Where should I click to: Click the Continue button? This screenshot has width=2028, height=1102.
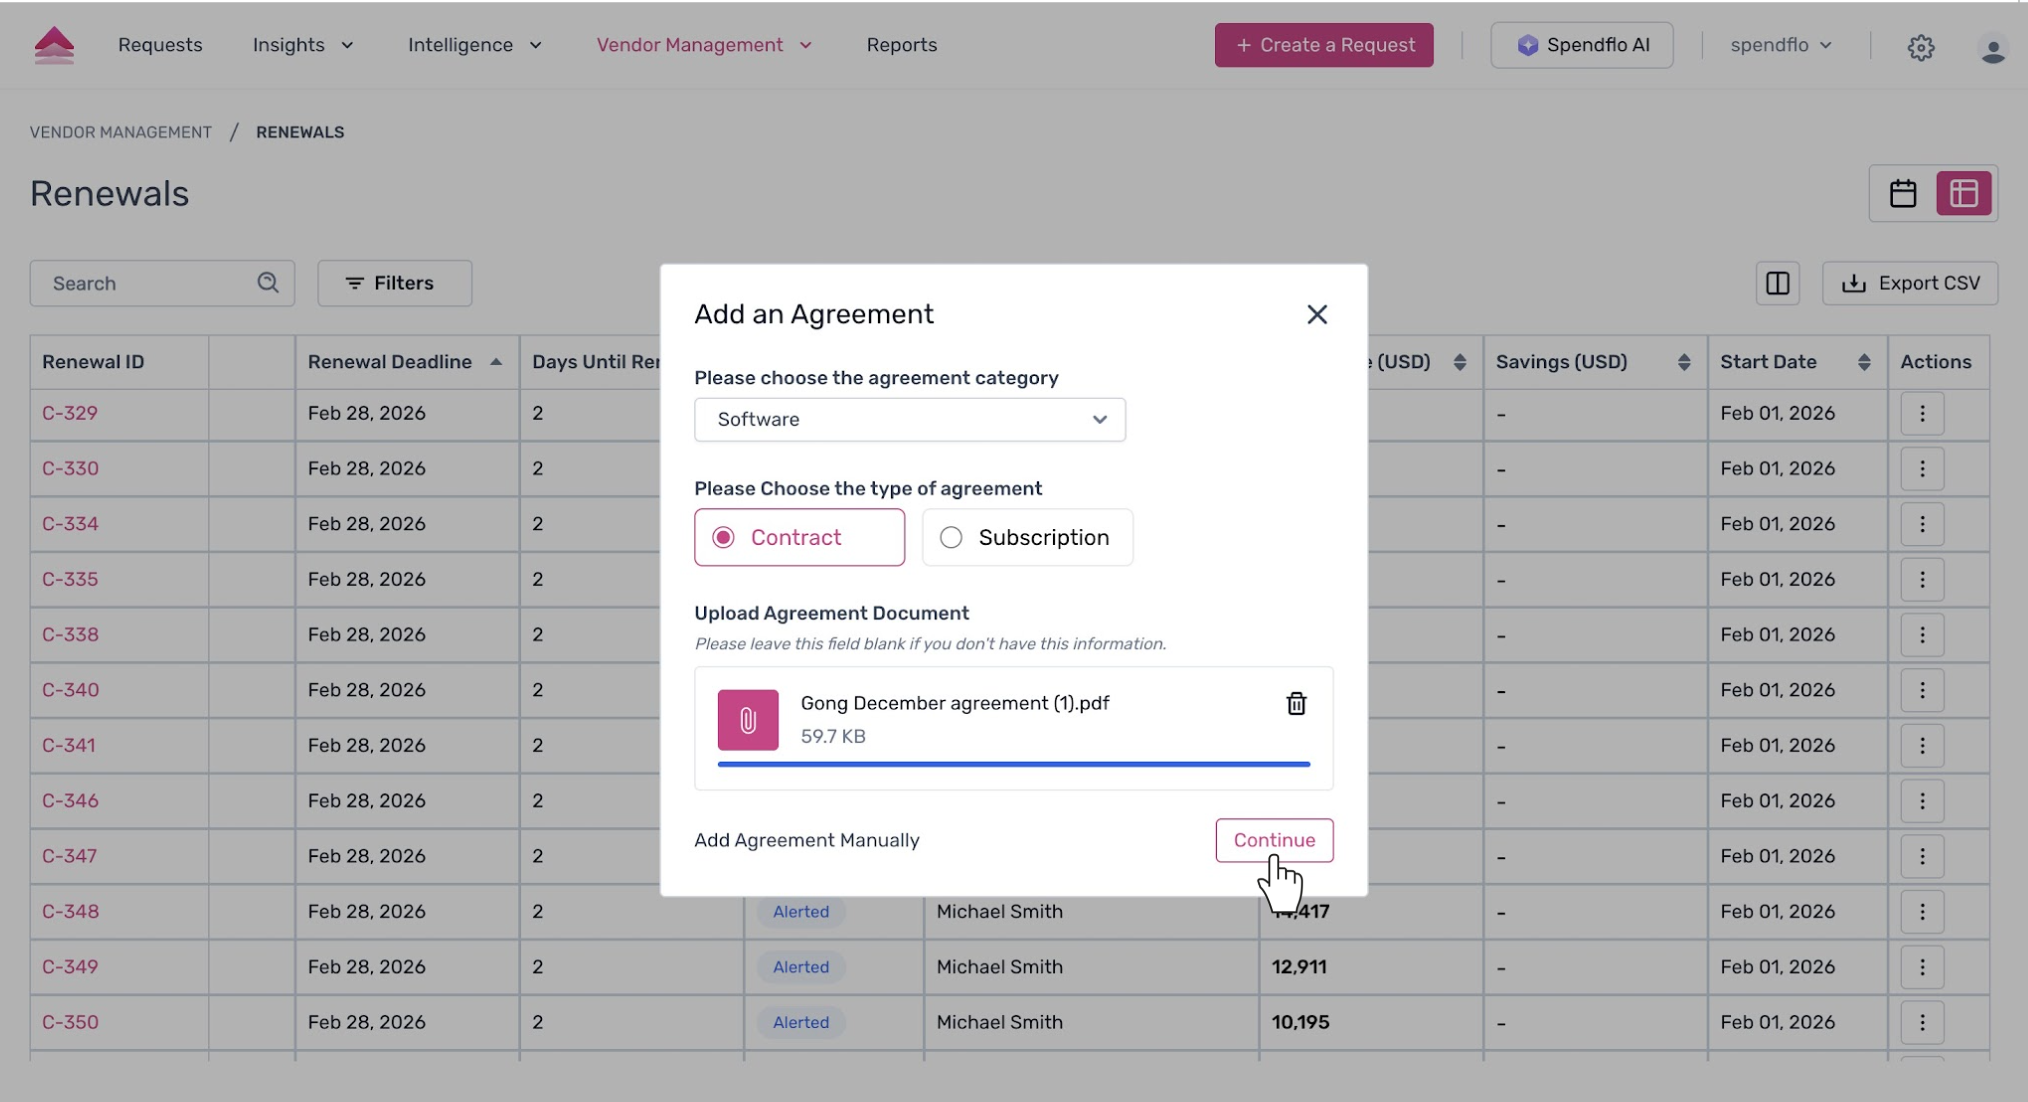[1273, 840]
